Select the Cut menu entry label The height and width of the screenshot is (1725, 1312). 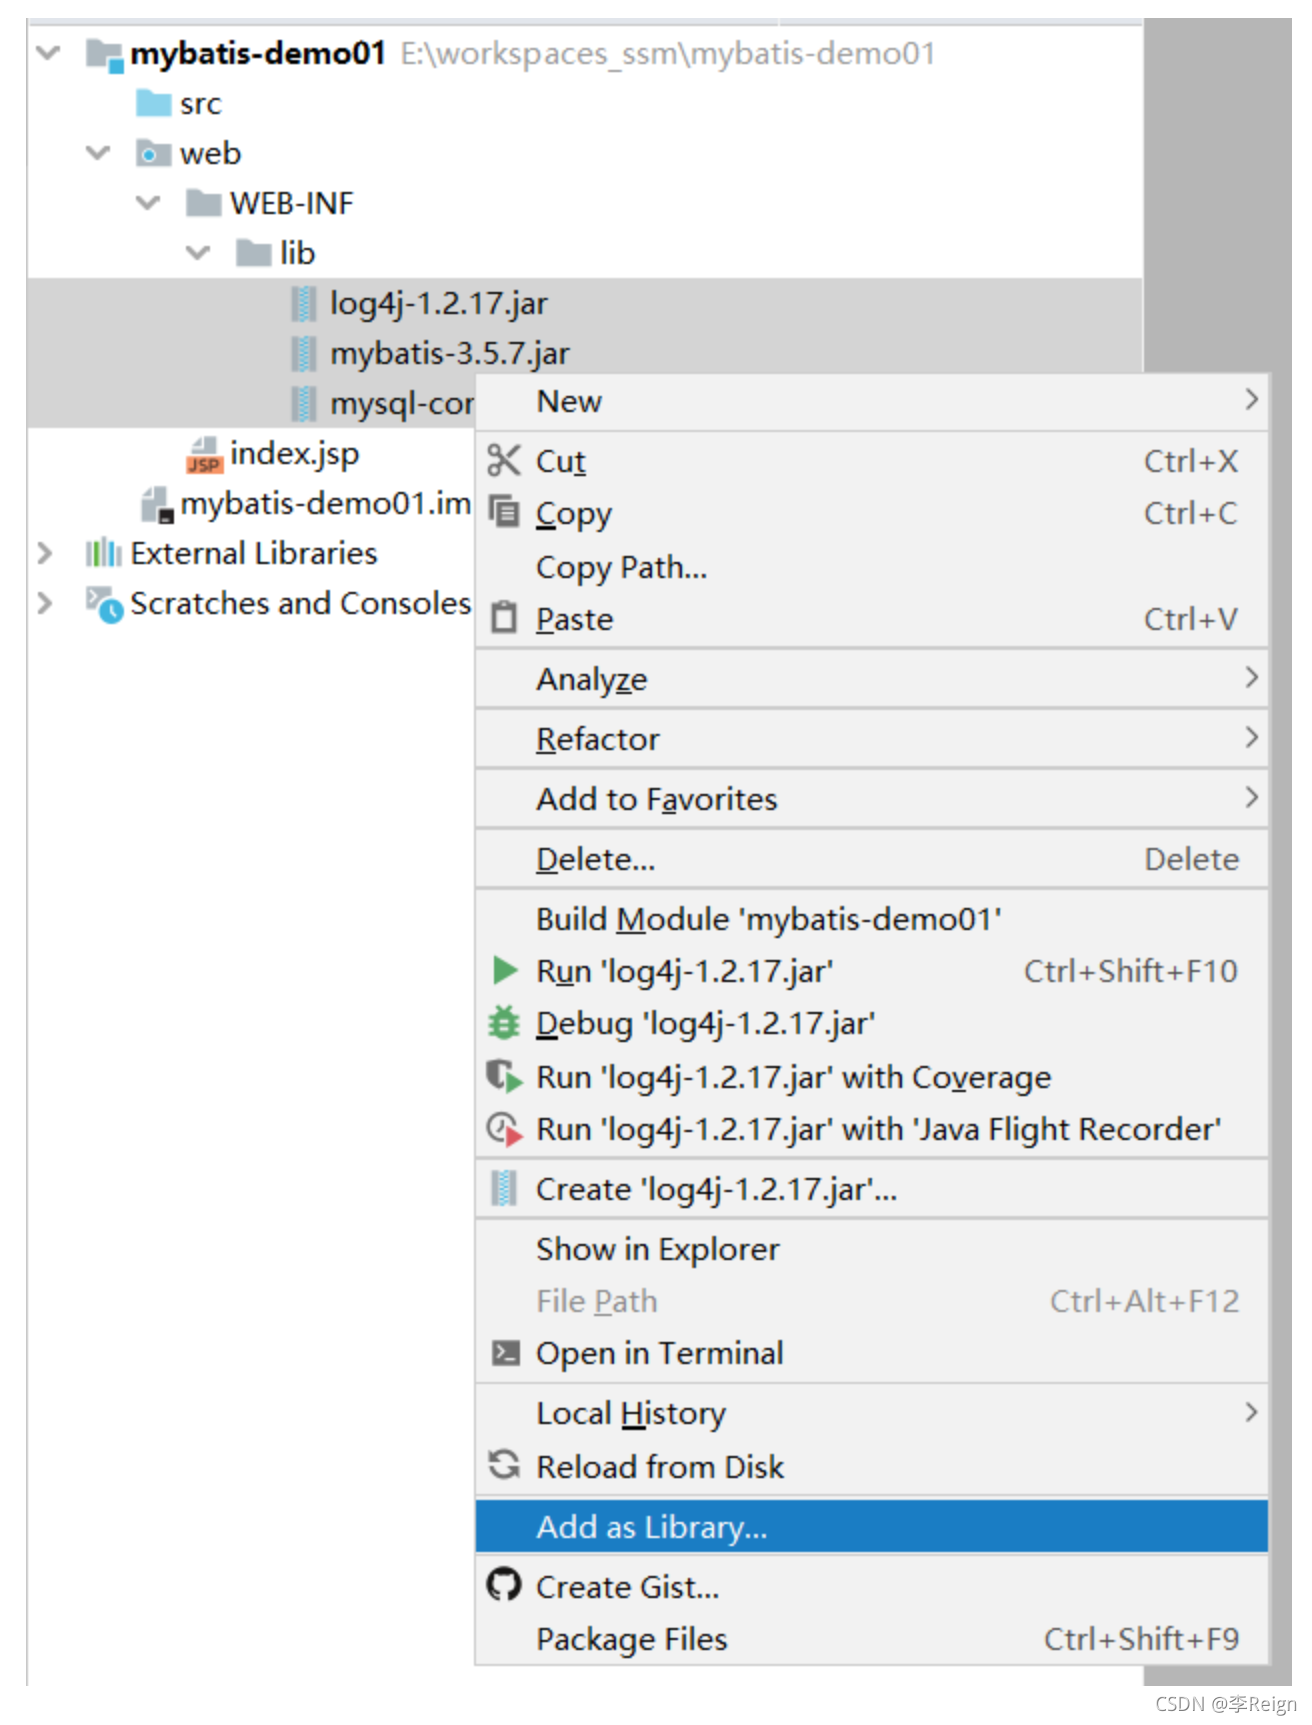[x=561, y=461]
